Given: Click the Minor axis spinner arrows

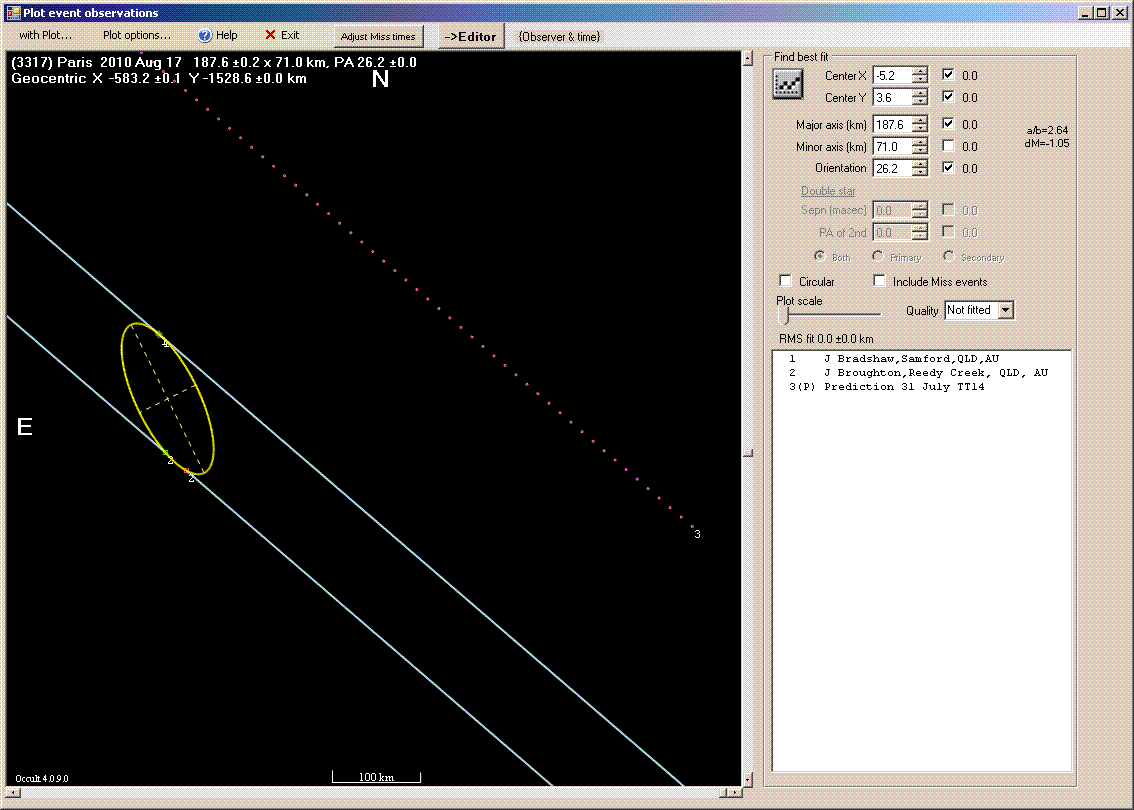Looking at the screenshot, I should click(x=920, y=147).
